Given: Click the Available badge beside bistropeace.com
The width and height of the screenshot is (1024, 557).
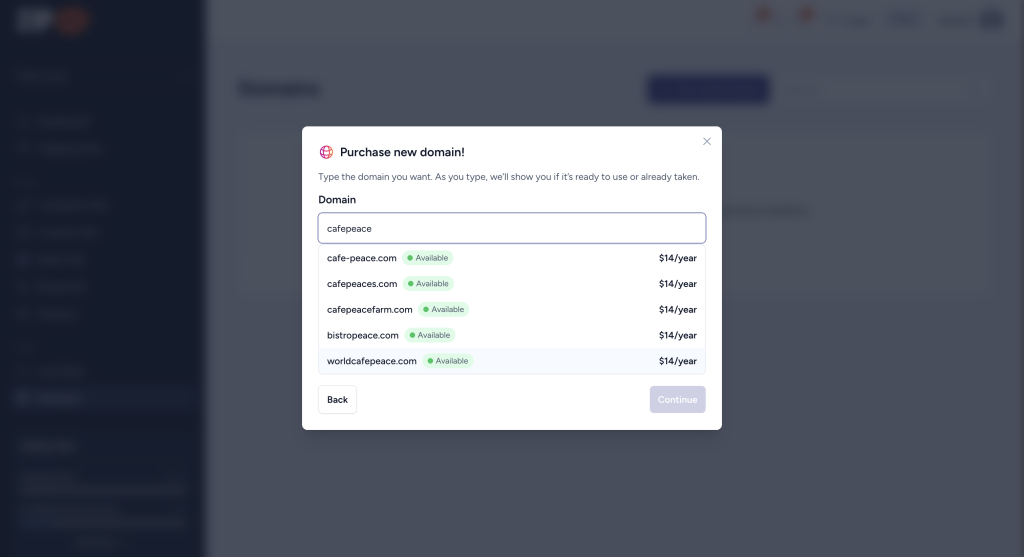Looking at the screenshot, I should [430, 335].
